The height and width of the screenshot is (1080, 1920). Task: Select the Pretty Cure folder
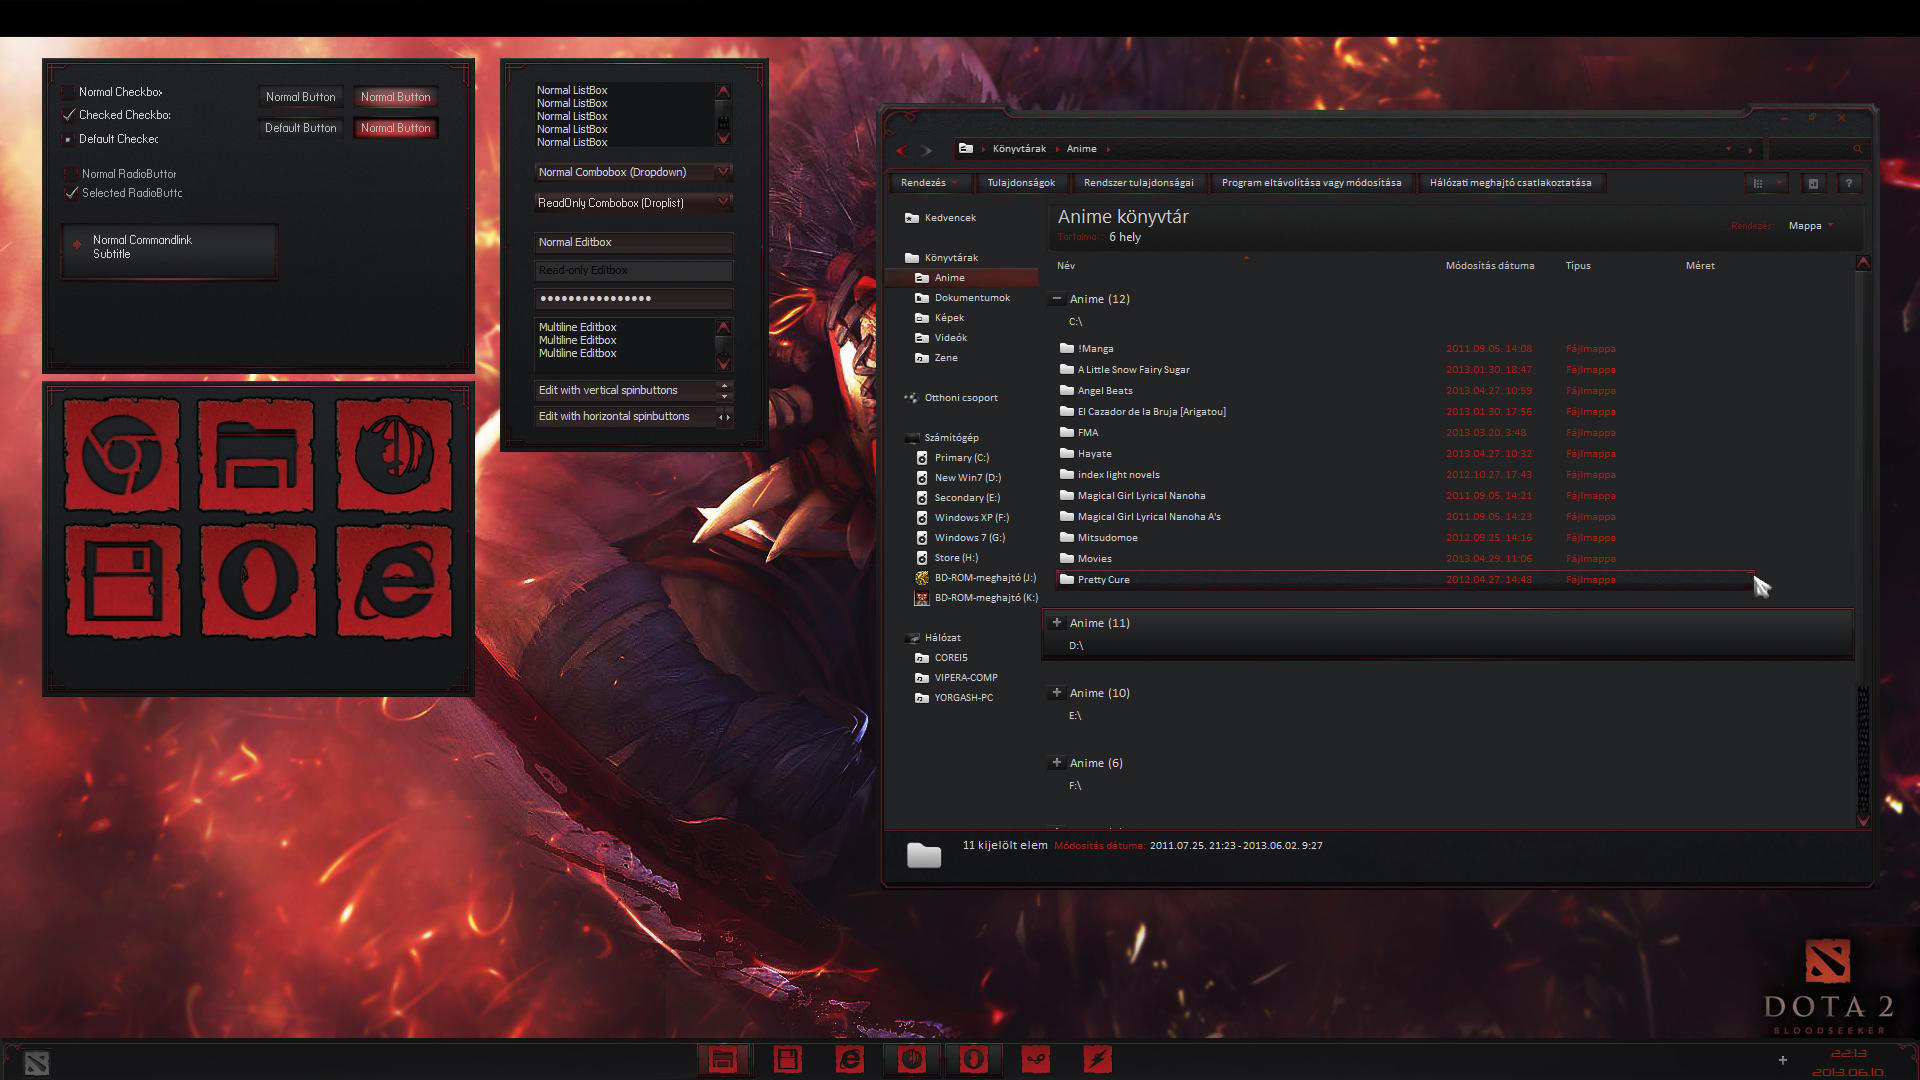click(1404, 580)
